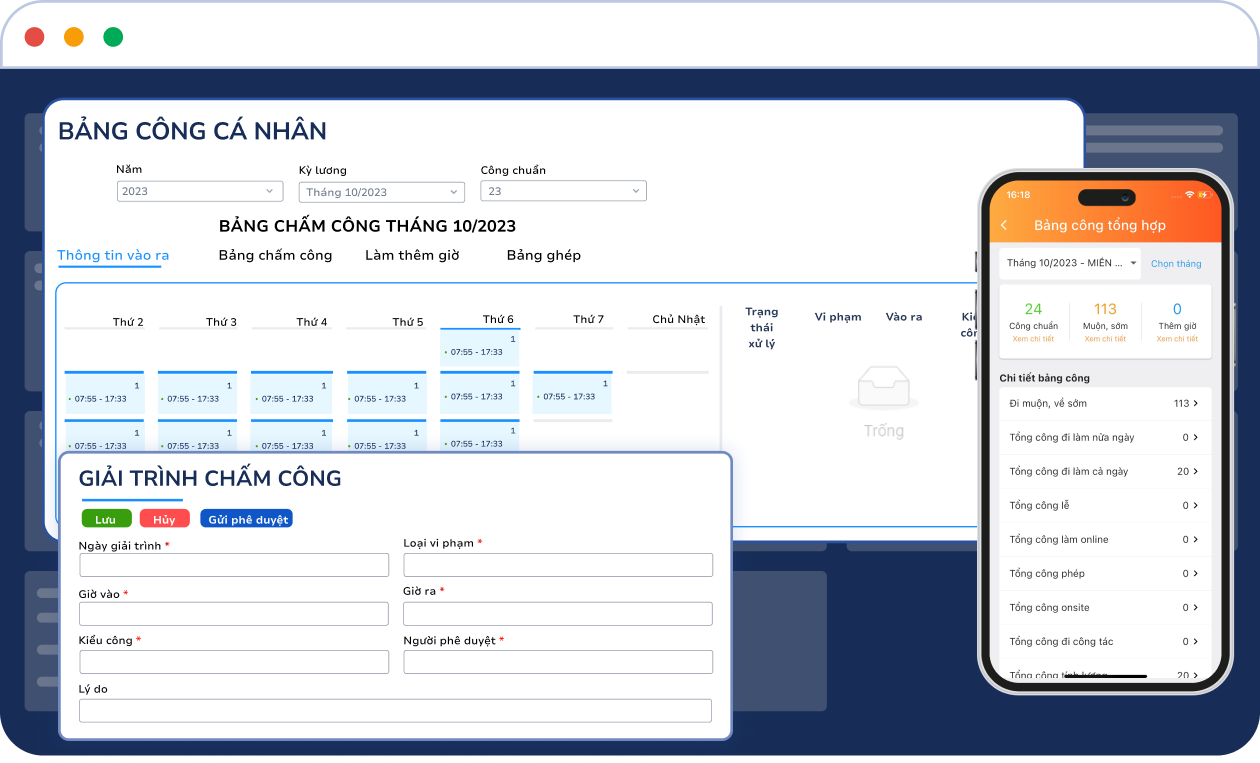The width and height of the screenshot is (1260, 763).
Task: Open chevron for Tổng công onsite row
Action: point(1196,607)
